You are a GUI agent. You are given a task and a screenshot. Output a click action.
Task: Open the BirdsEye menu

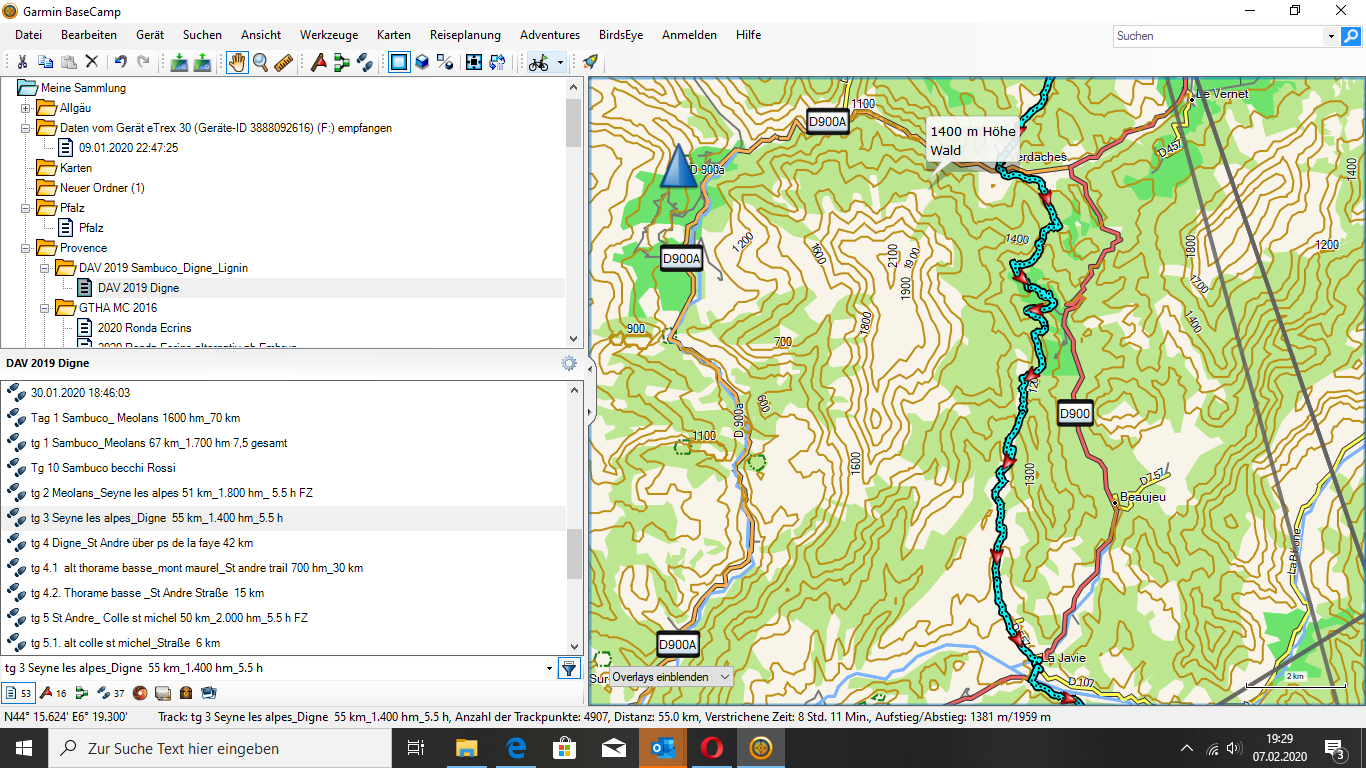[621, 35]
